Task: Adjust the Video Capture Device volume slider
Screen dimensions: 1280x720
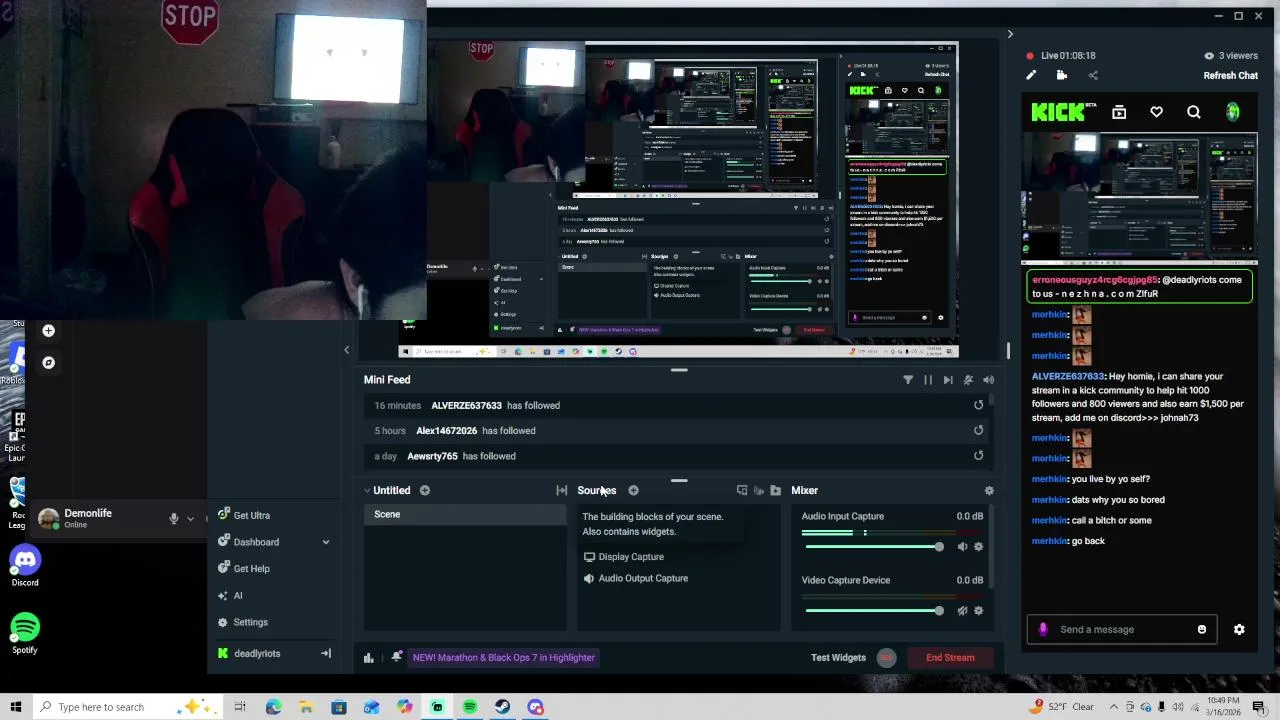Action: (x=873, y=610)
